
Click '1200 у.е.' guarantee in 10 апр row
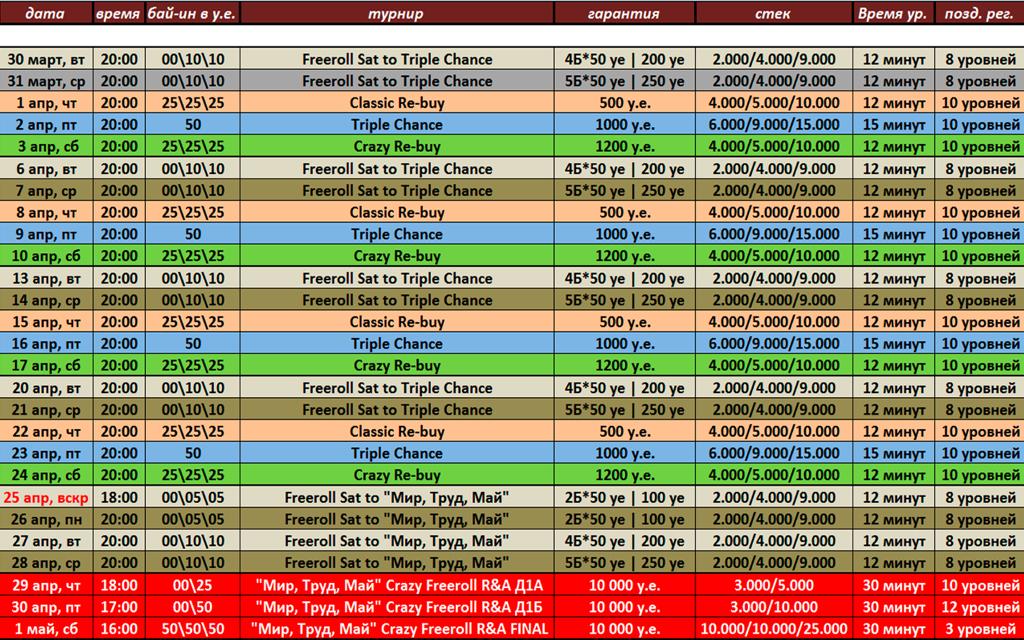[x=624, y=256]
